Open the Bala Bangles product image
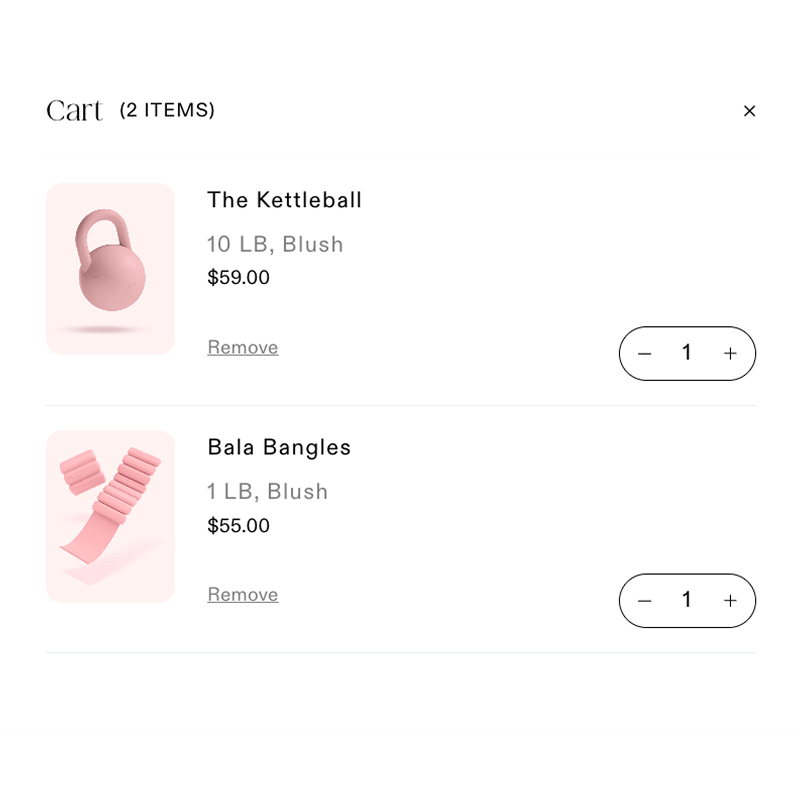 tap(111, 516)
